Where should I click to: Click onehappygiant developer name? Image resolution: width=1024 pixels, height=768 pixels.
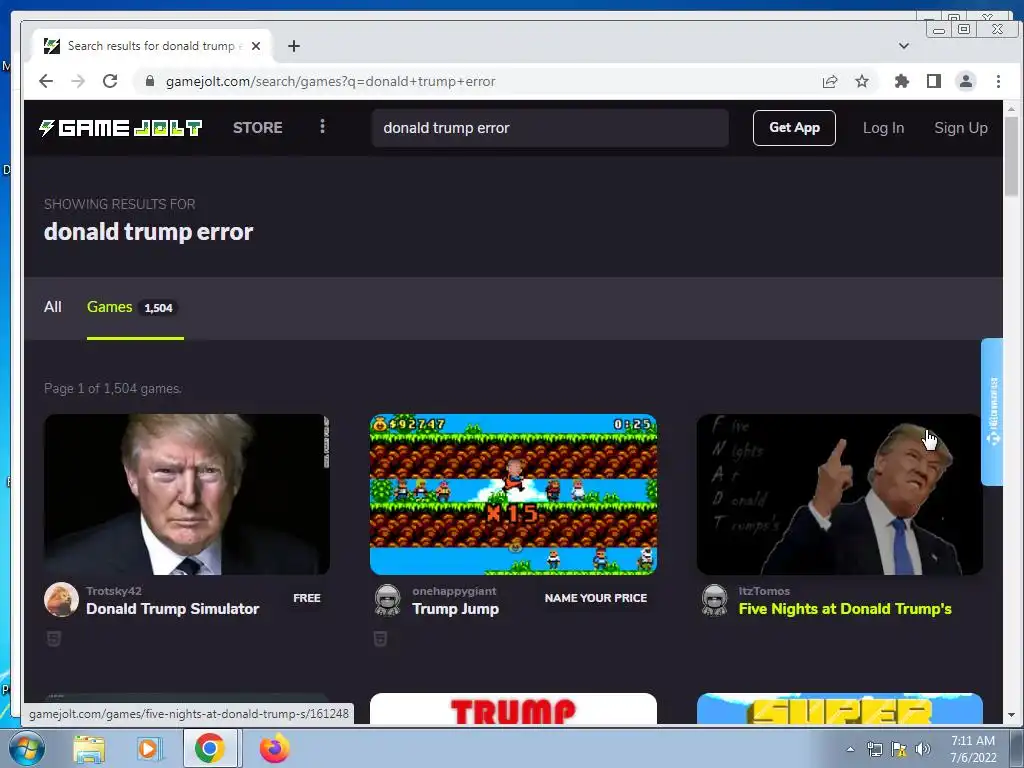point(454,591)
